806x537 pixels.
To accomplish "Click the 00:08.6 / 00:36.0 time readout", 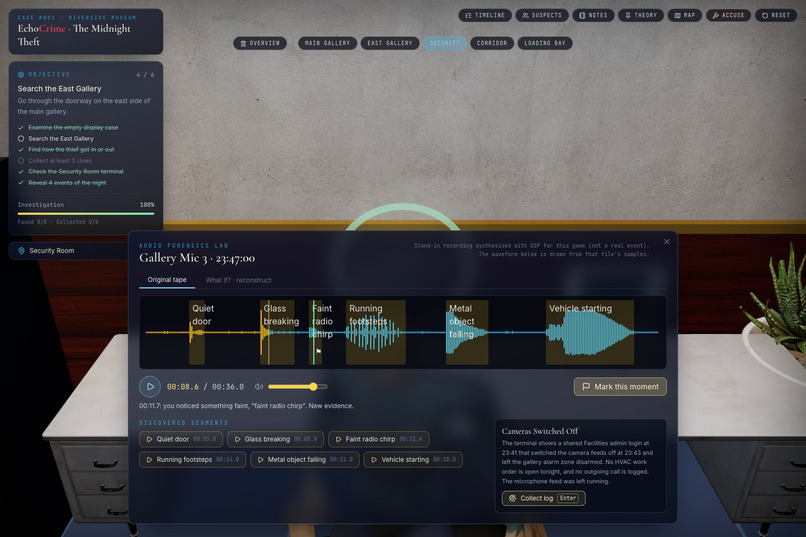I will point(205,386).
